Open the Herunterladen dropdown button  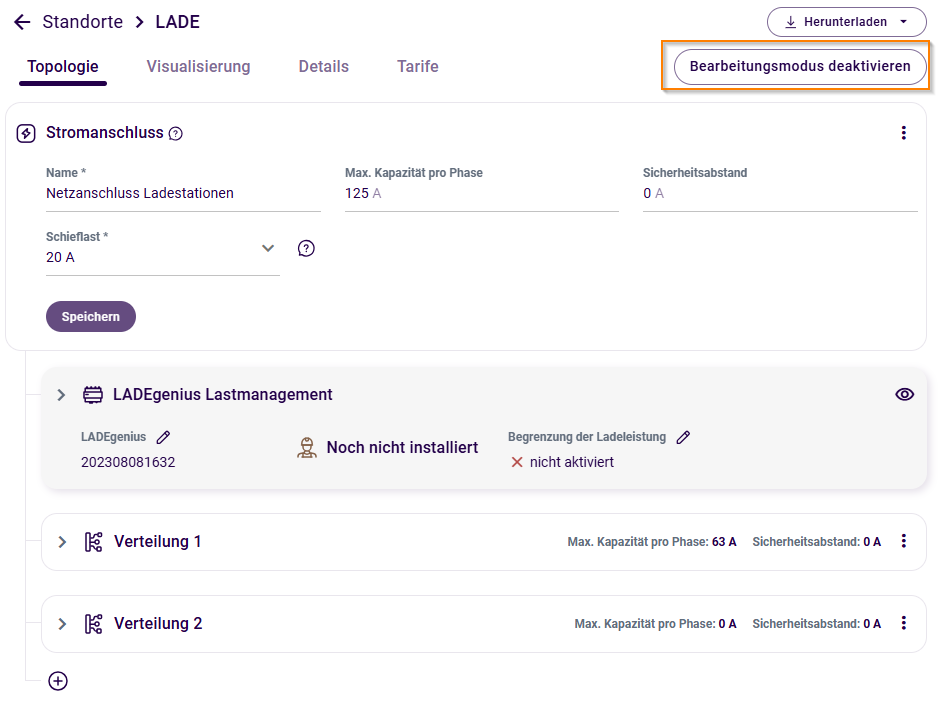pos(846,22)
